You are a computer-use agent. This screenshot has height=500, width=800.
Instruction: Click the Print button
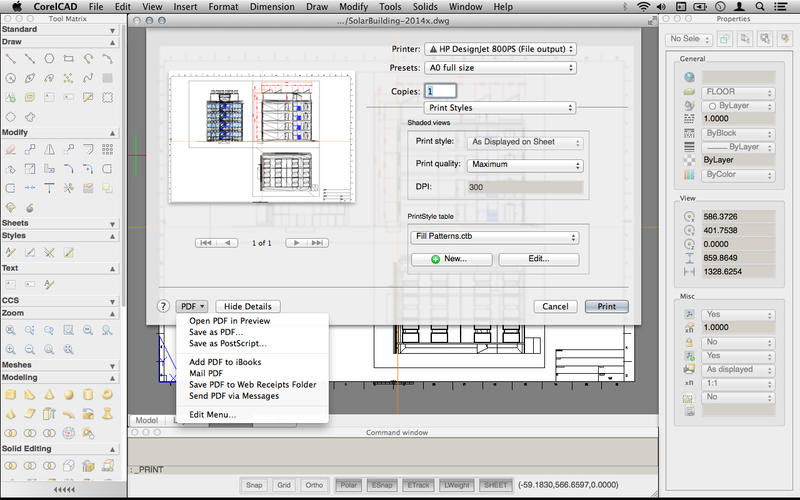pyautogui.click(x=606, y=306)
